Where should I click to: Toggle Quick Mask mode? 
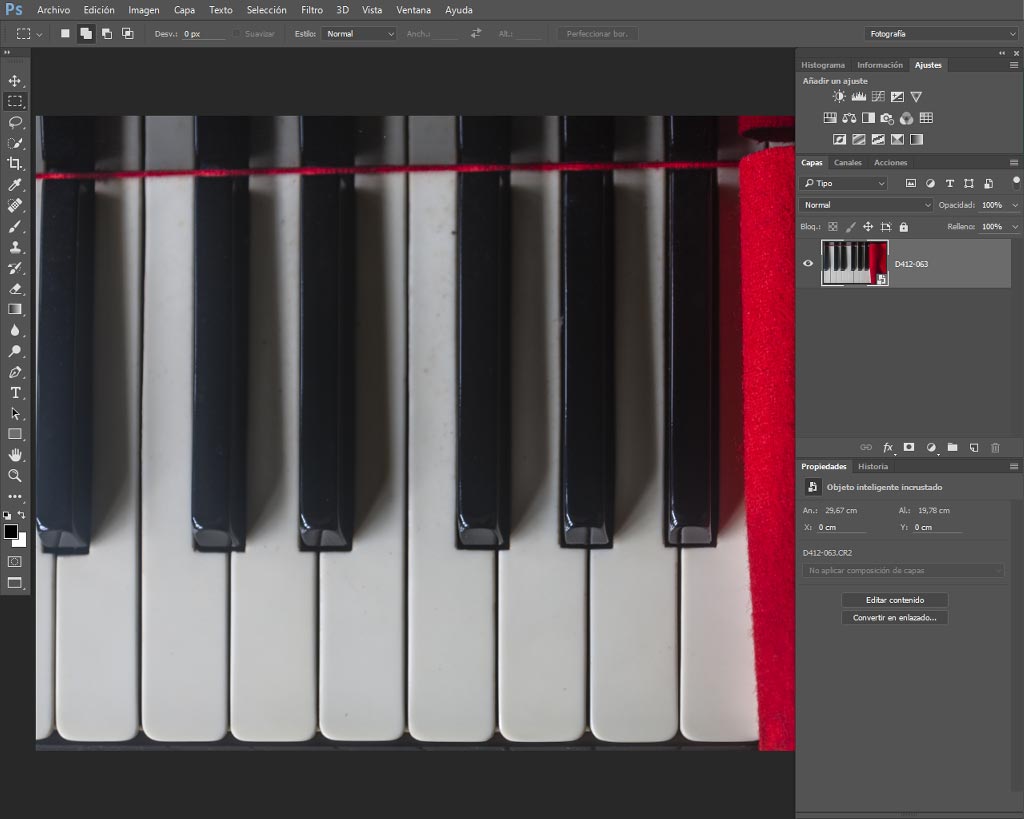(14, 562)
